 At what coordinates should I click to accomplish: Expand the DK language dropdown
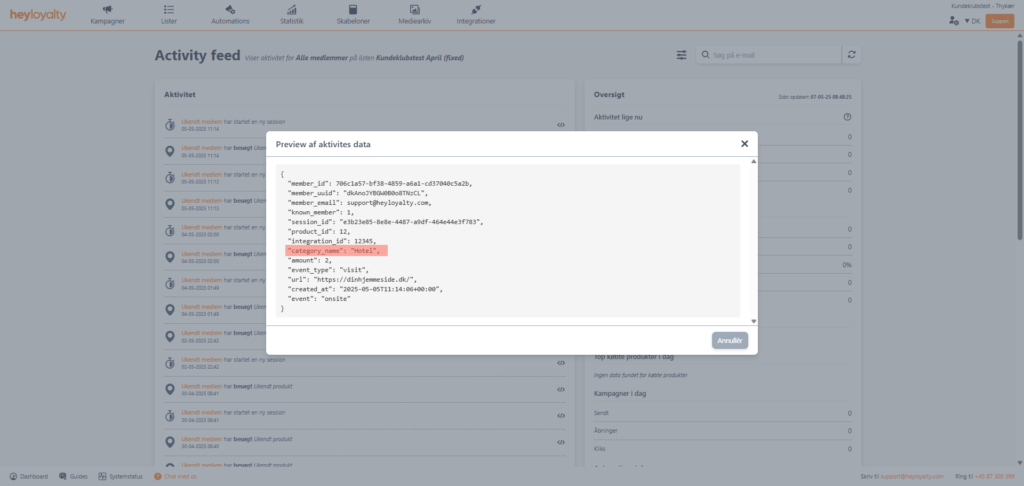click(x=972, y=20)
